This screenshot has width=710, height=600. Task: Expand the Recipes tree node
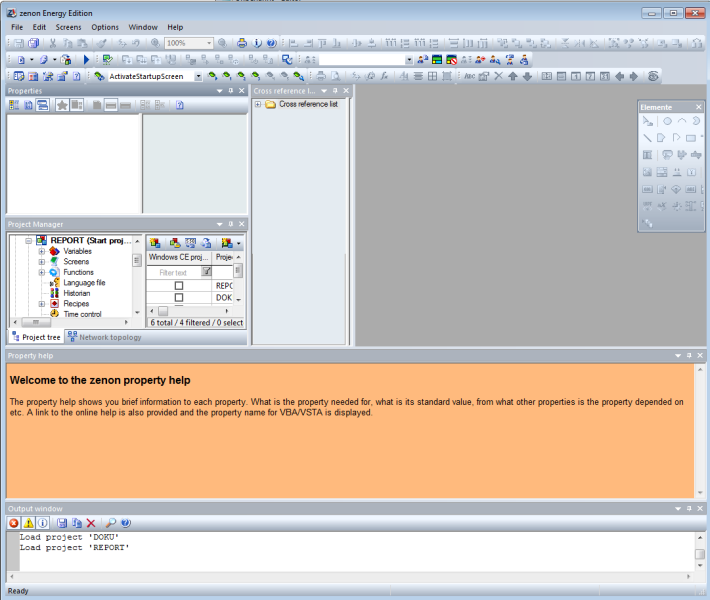41,304
